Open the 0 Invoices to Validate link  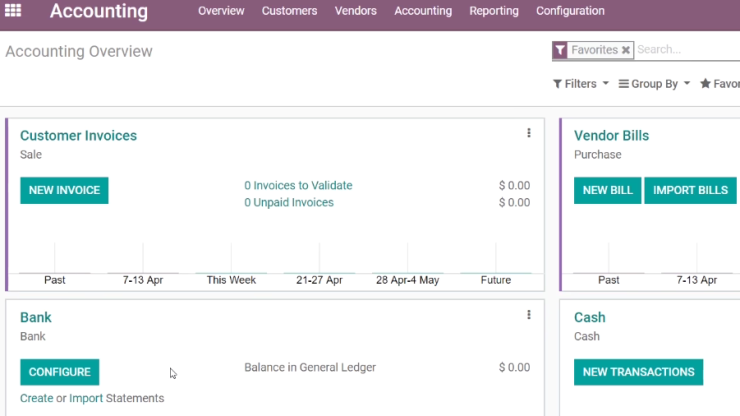(298, 186)
